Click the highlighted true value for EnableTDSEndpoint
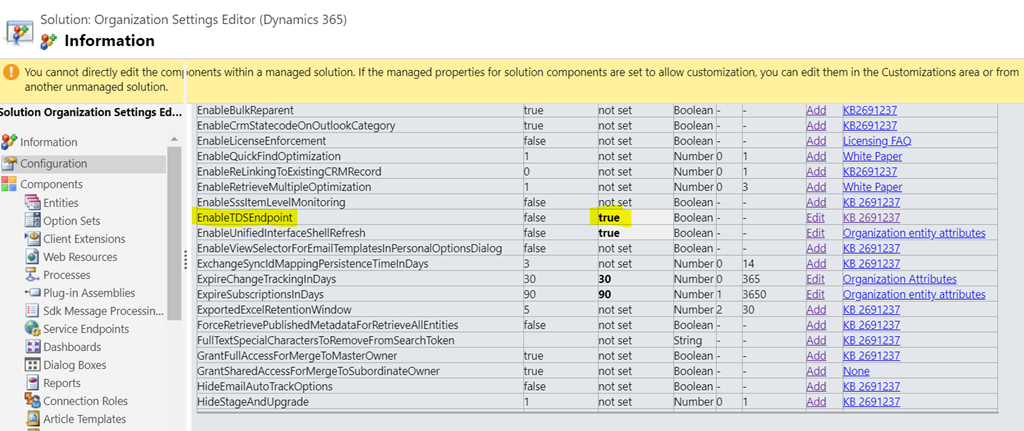The width and height of the screenshot is (1024, 431). click(x=609, y=217)
